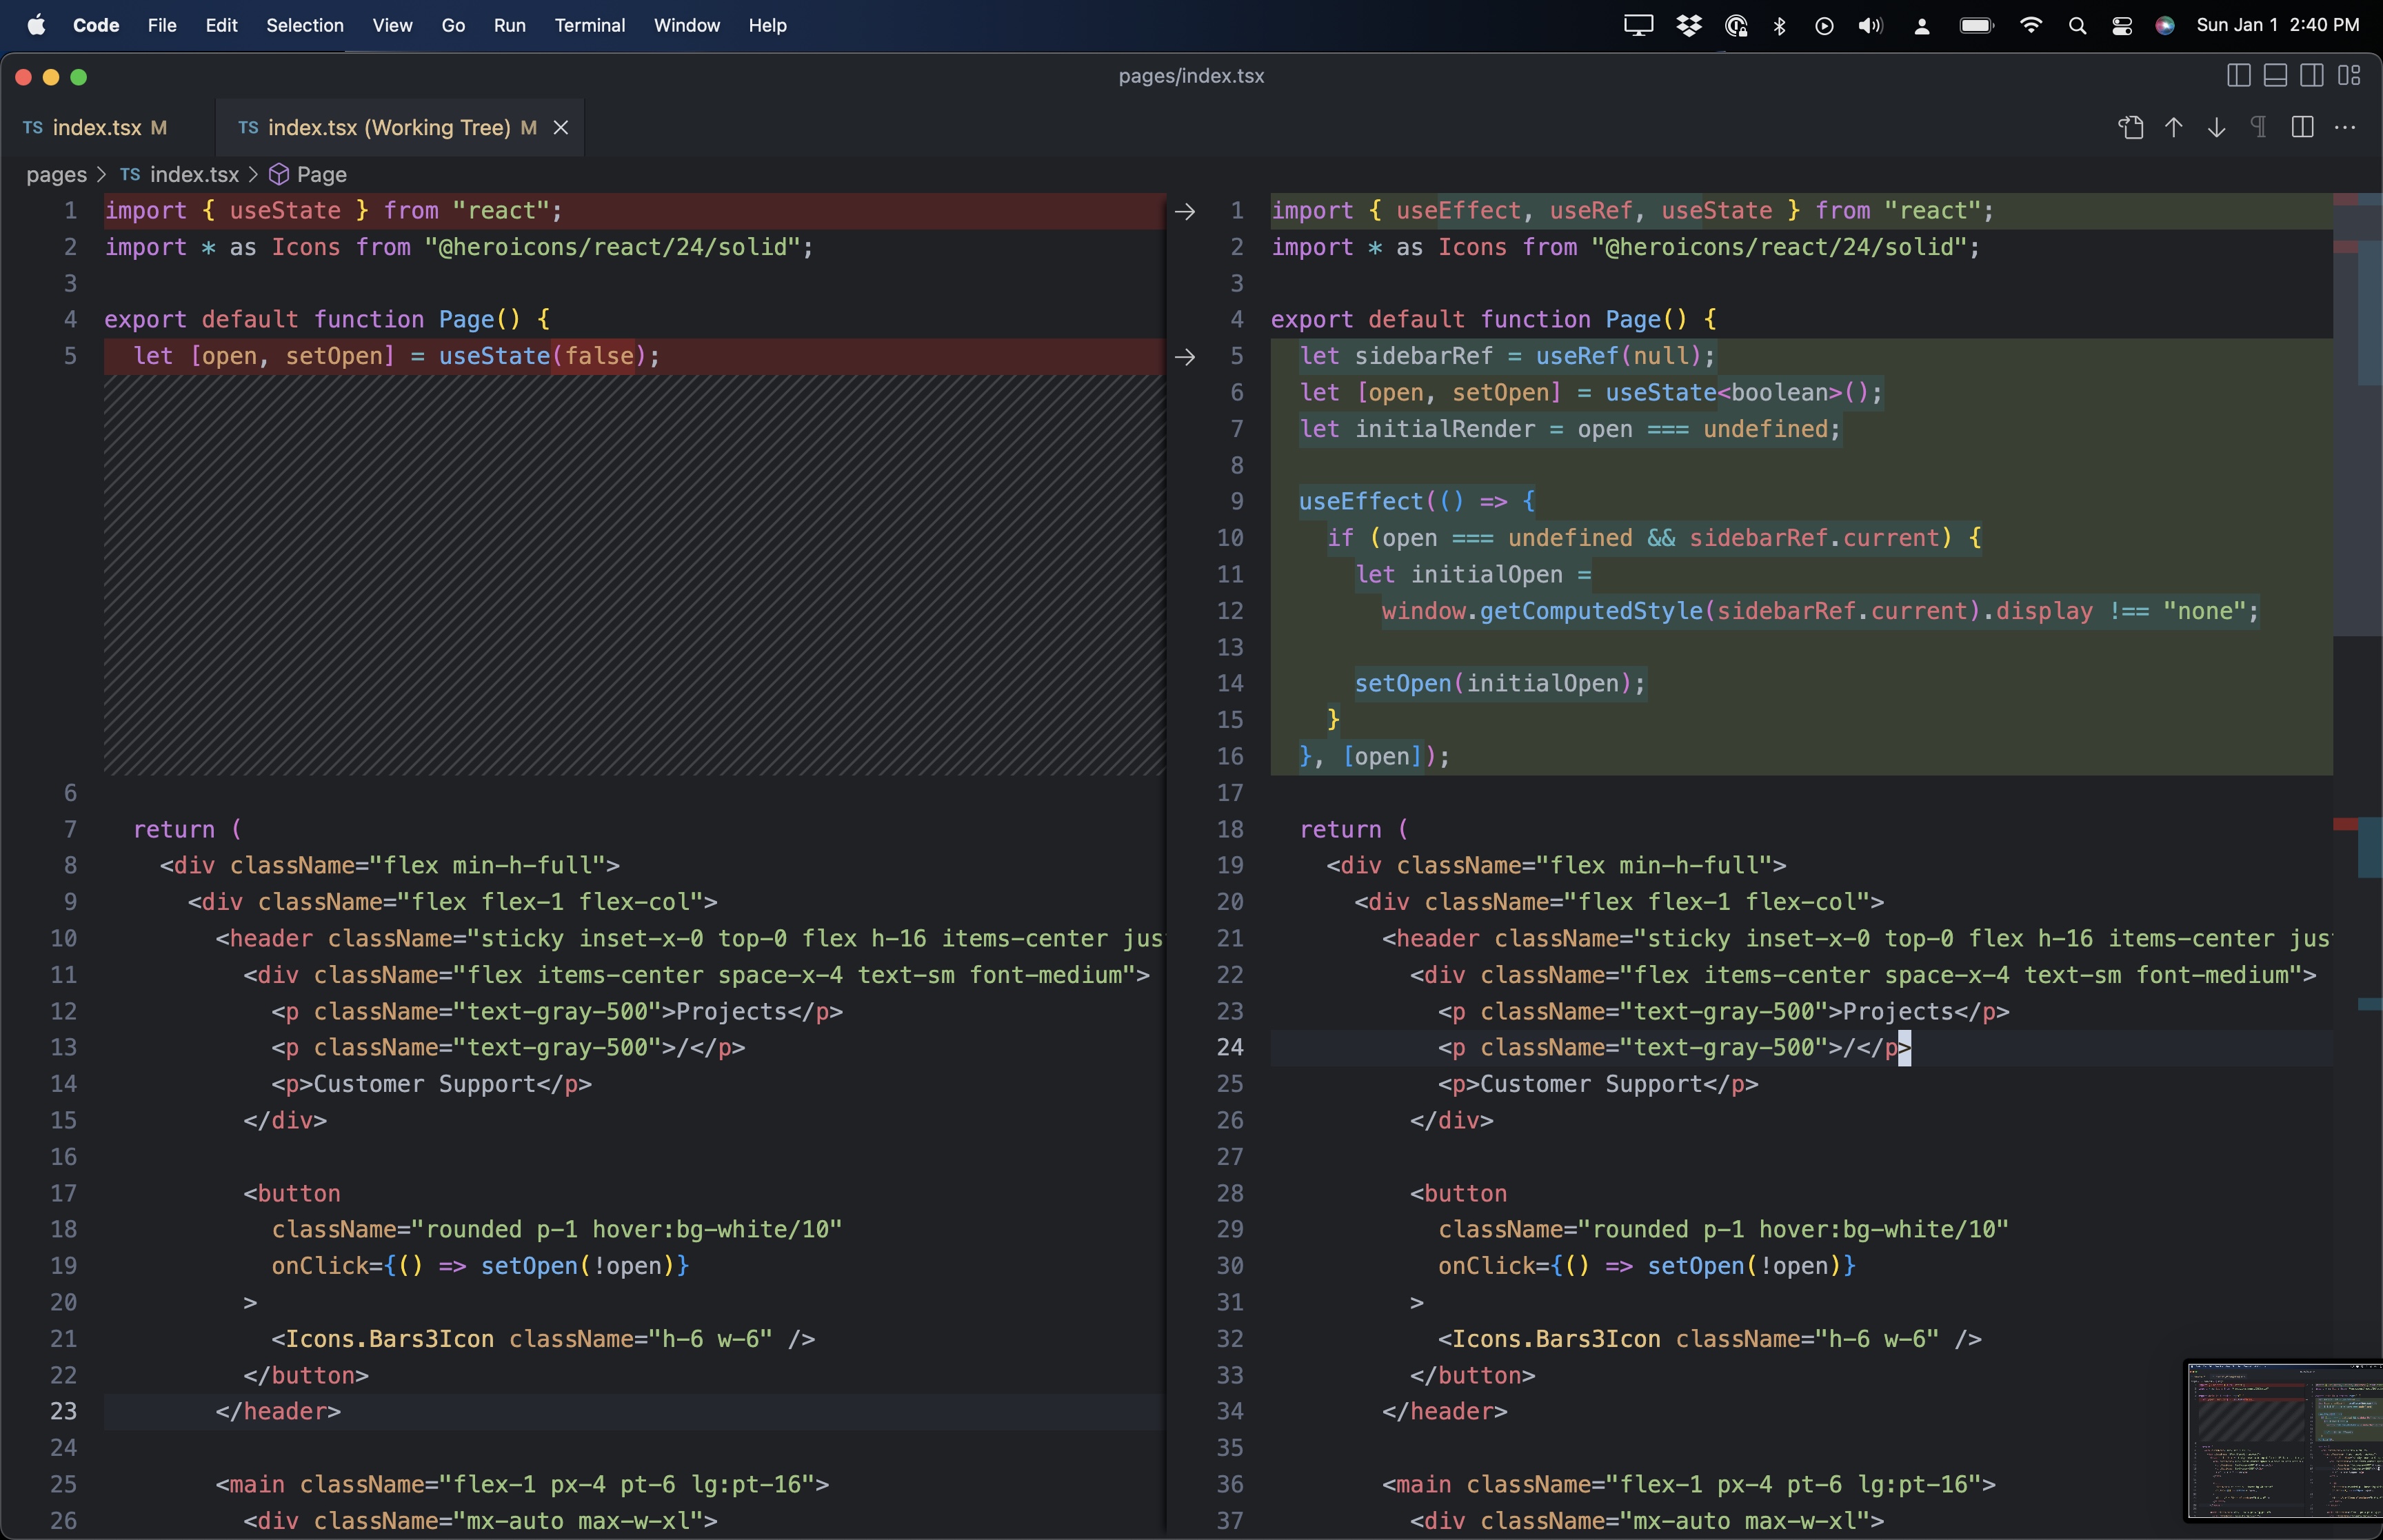This screenshot has height=1540, width=2383.
Task: Toggle inline view split icon in diff toolbar
Action: 2302,128
